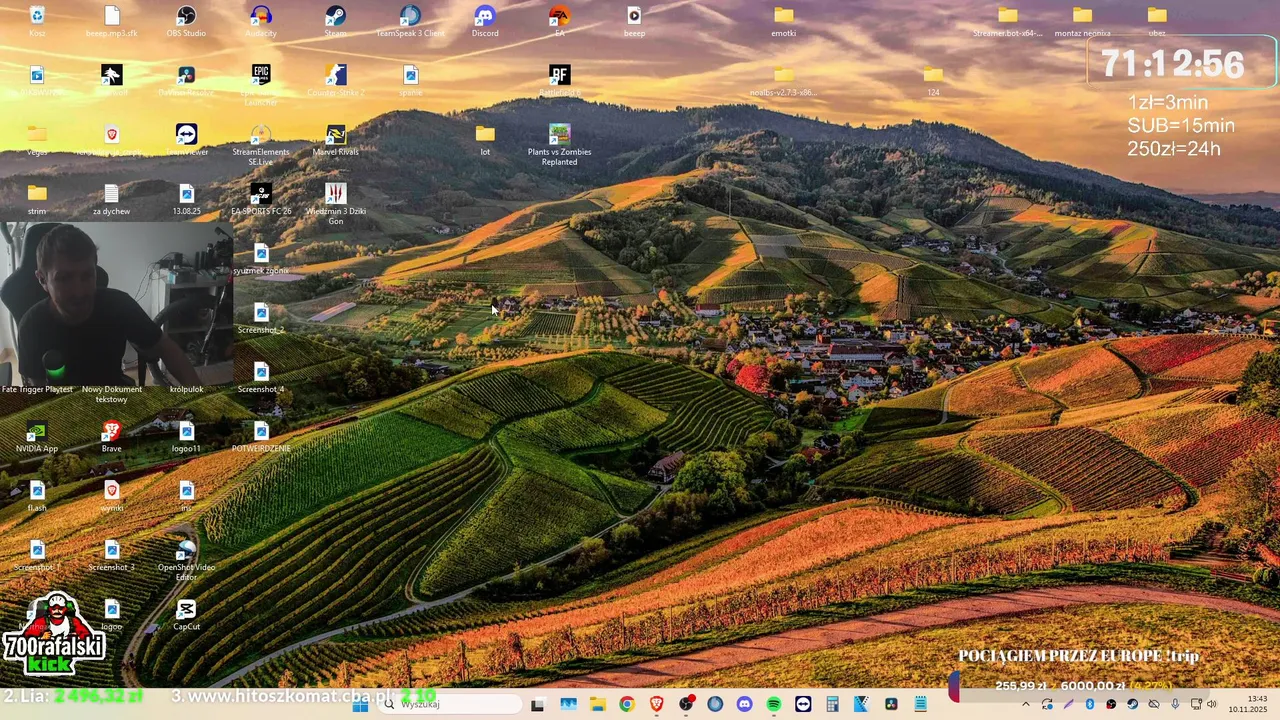The height and width of the screenshot is (720, 1280).
Task: Show hidden system tray icons
Action: tap(1026, 704)
